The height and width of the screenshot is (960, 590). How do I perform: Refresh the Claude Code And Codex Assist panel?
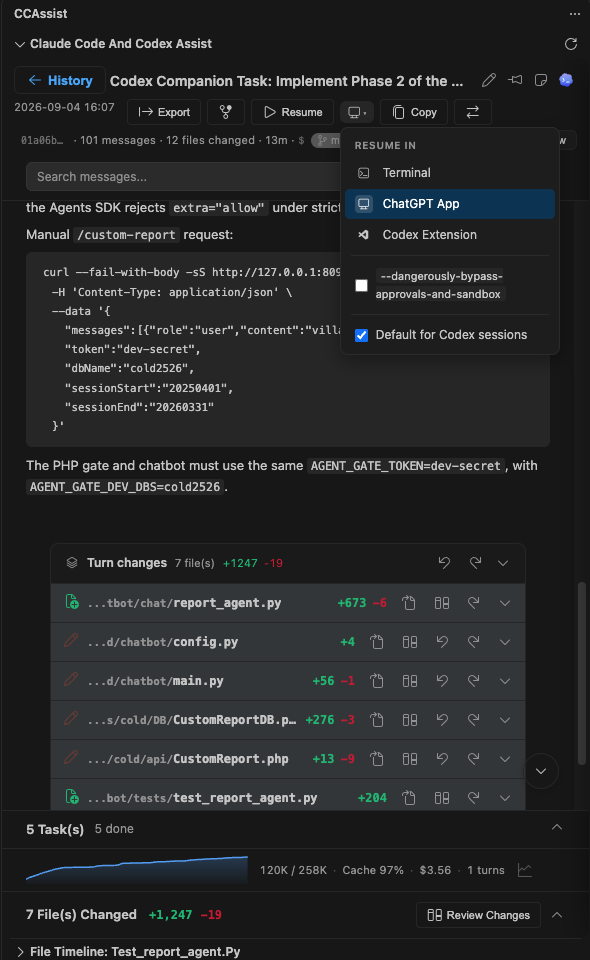coord(570,44)
